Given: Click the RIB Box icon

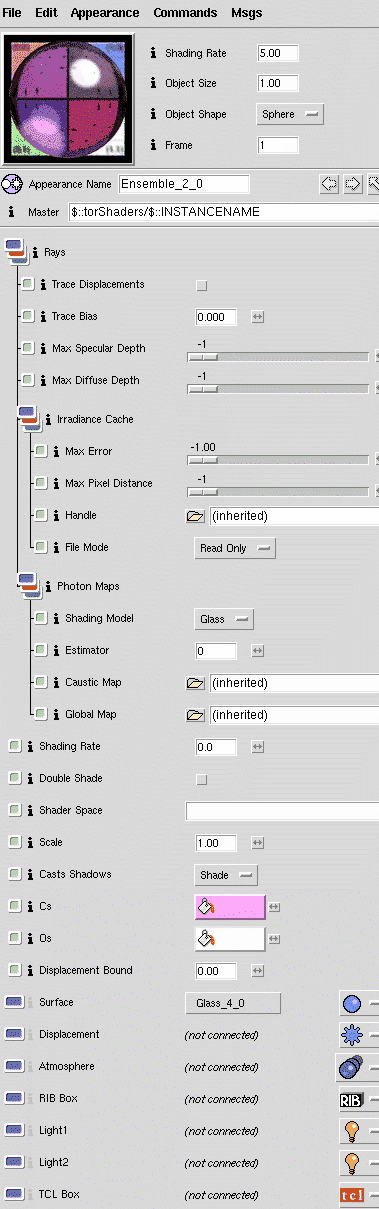Looking at the screenshot, I should (351, 1099).
